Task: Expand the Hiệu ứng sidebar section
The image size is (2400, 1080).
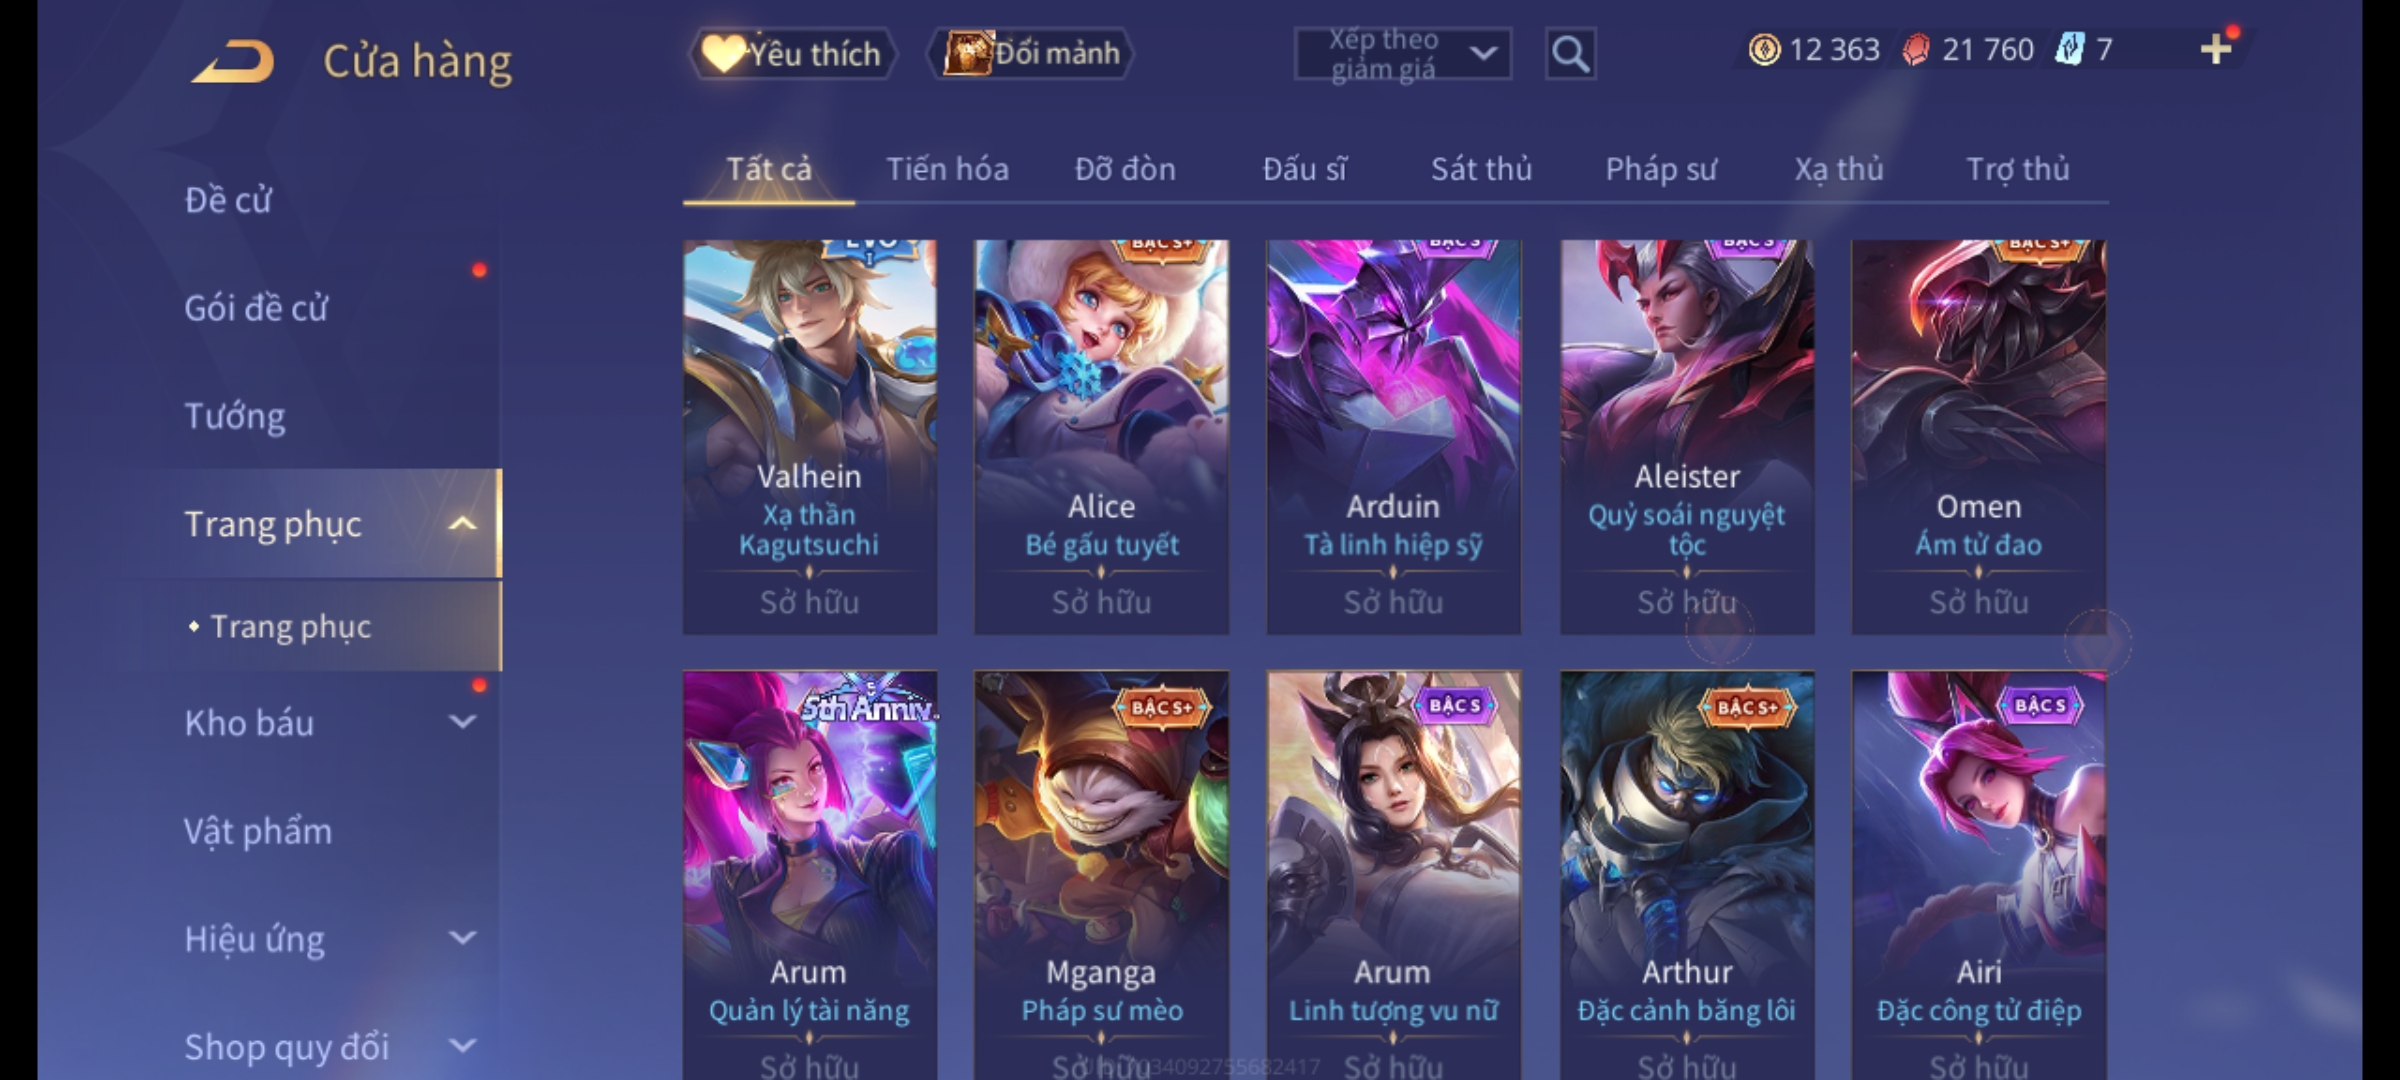Action: [462, 938]
